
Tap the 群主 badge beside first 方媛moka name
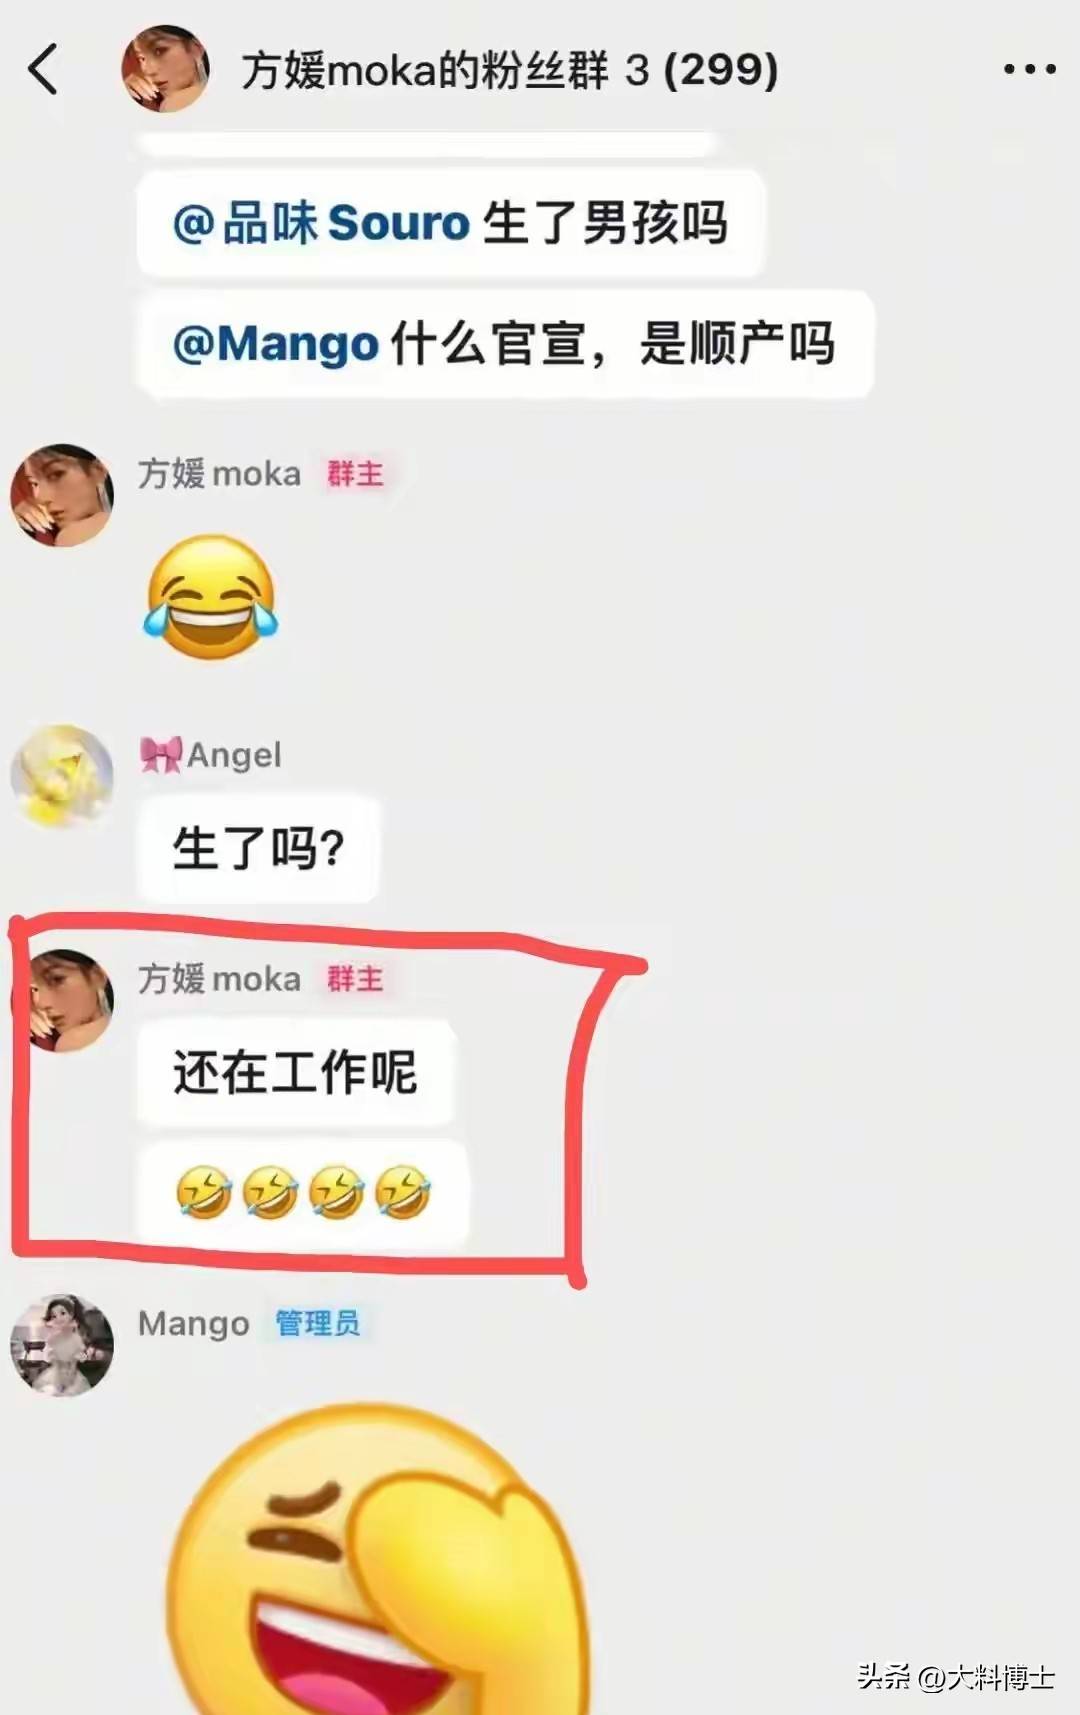click(355, 473)
